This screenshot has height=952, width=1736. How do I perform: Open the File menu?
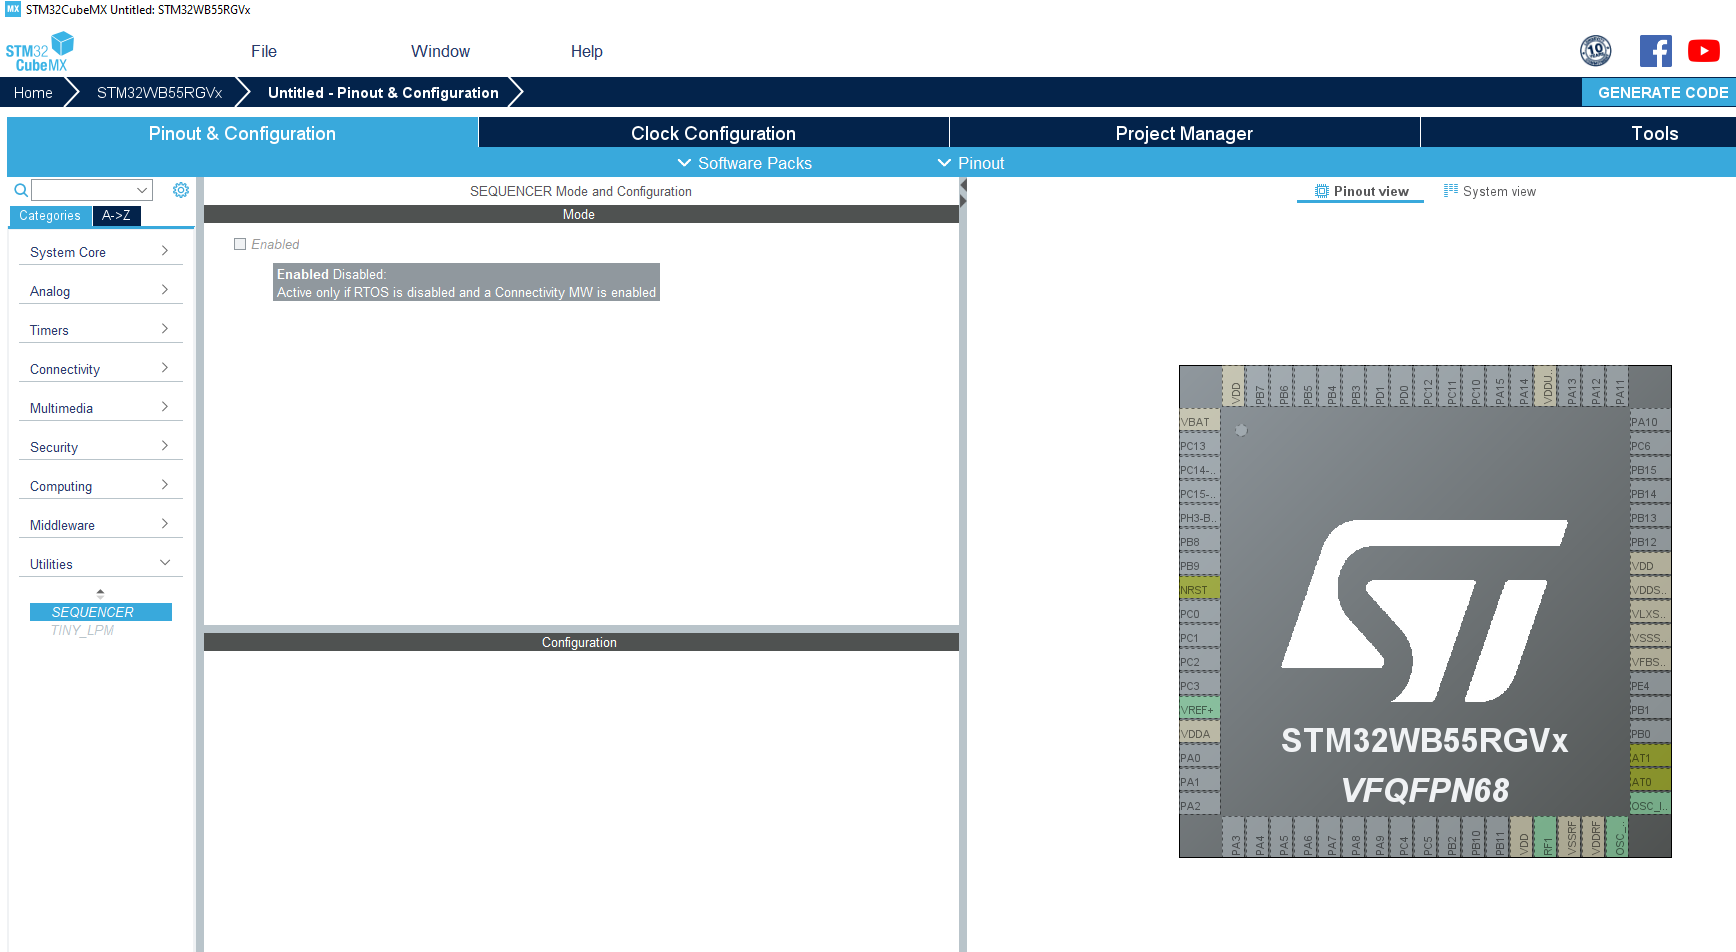pyautogui.click(x=264, y=51)
